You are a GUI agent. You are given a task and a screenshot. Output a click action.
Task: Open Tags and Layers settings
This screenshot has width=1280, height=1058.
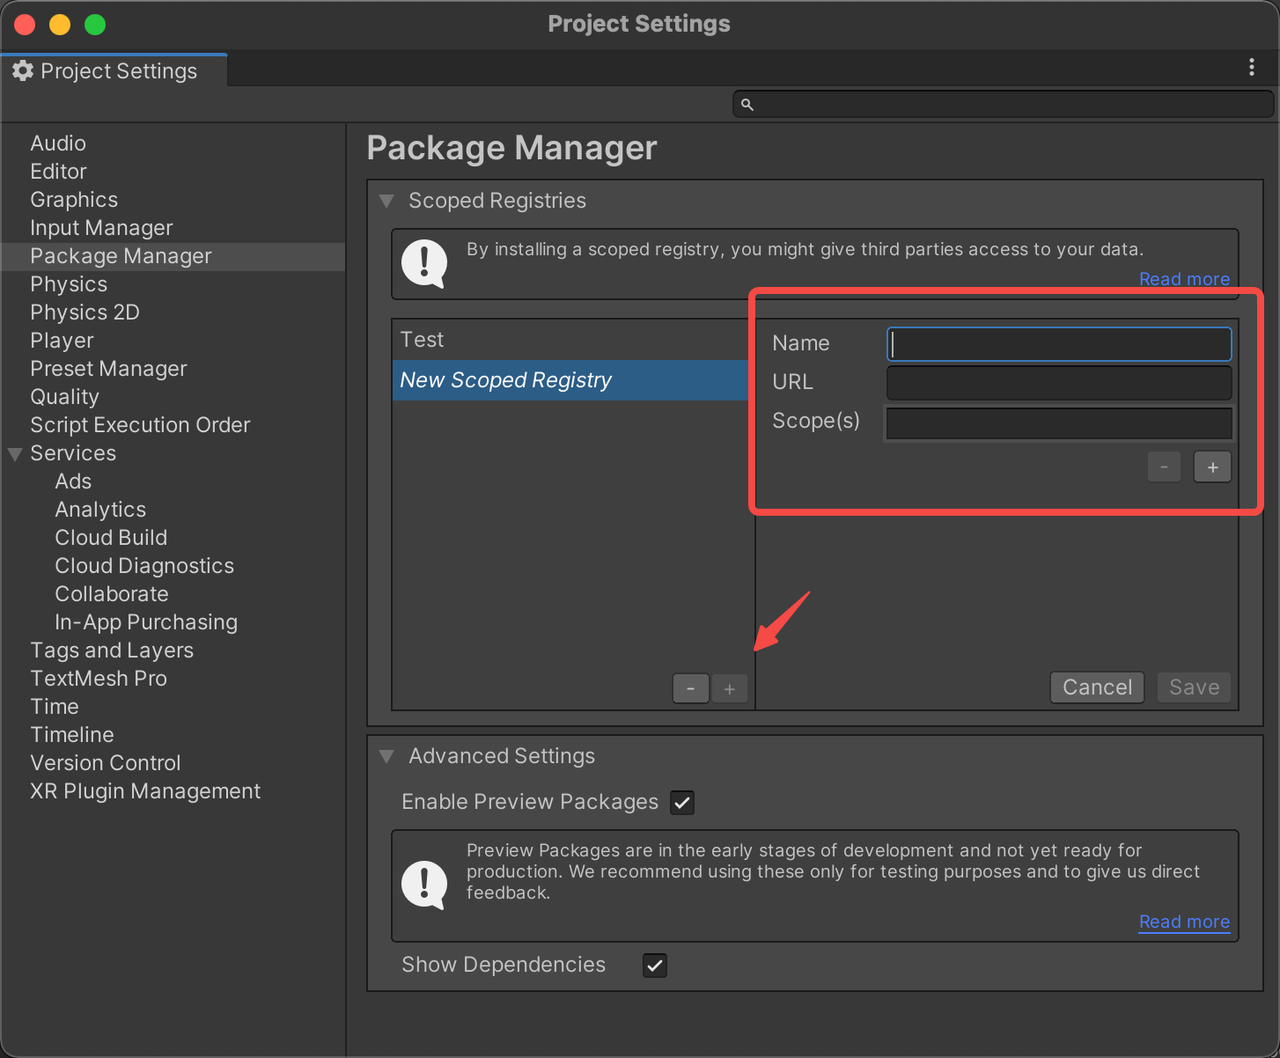[x=112, y=650]
